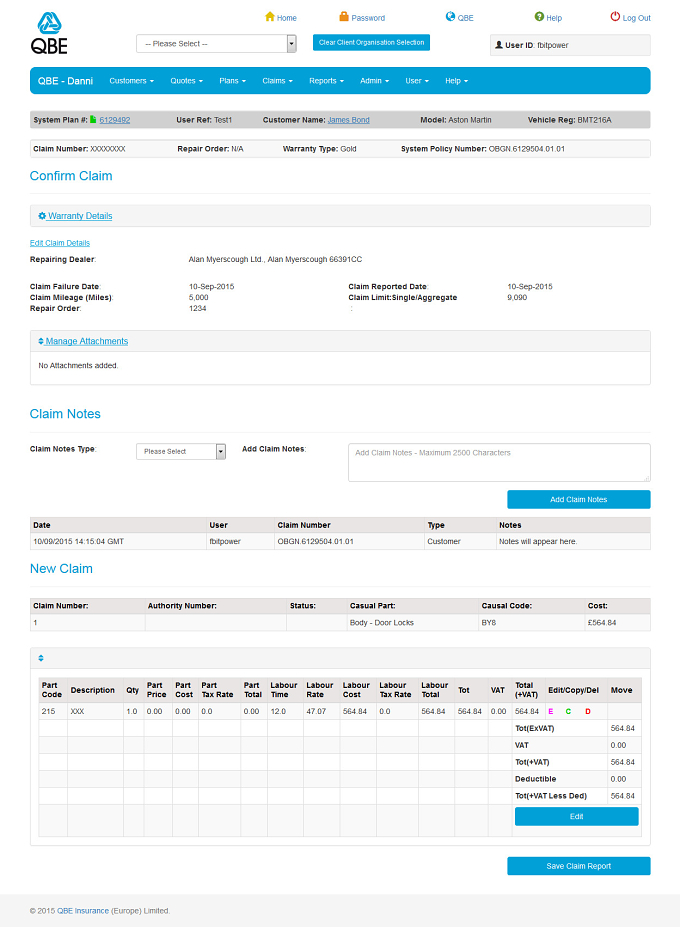
Task: Open the Claims menu in the navigation bar
Action: (277, 81)
